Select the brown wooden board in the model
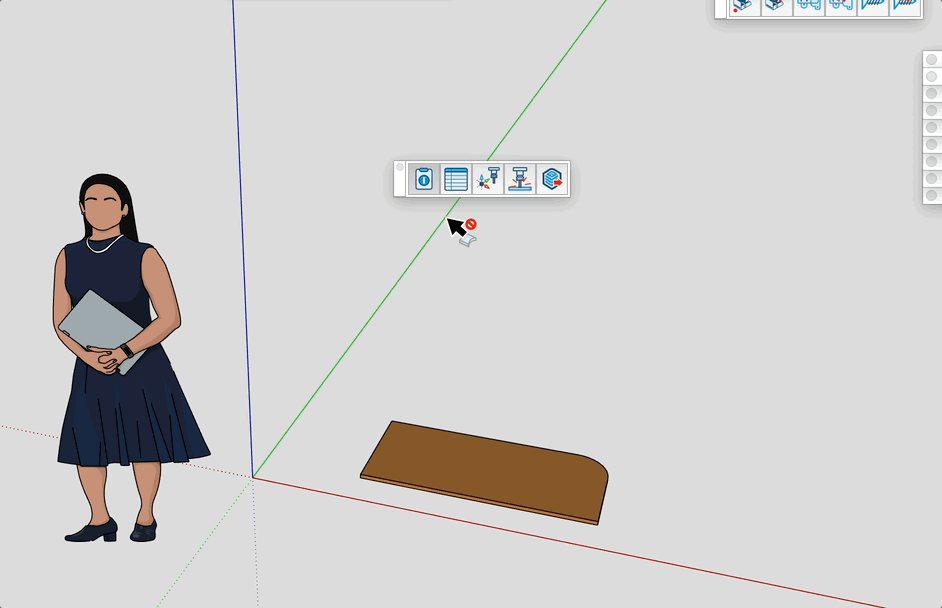Viewport: 942px width, 608px height. [485, 472]
